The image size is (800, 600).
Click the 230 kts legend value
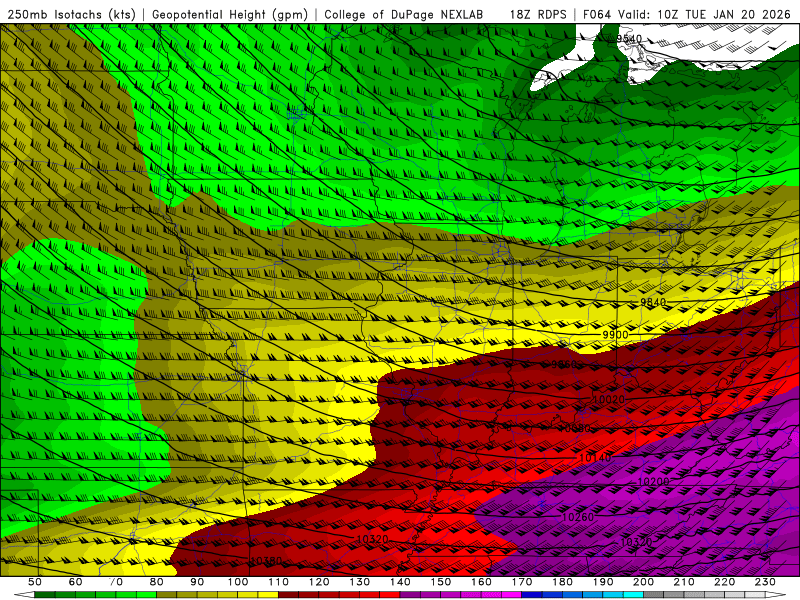click(765, 582)
